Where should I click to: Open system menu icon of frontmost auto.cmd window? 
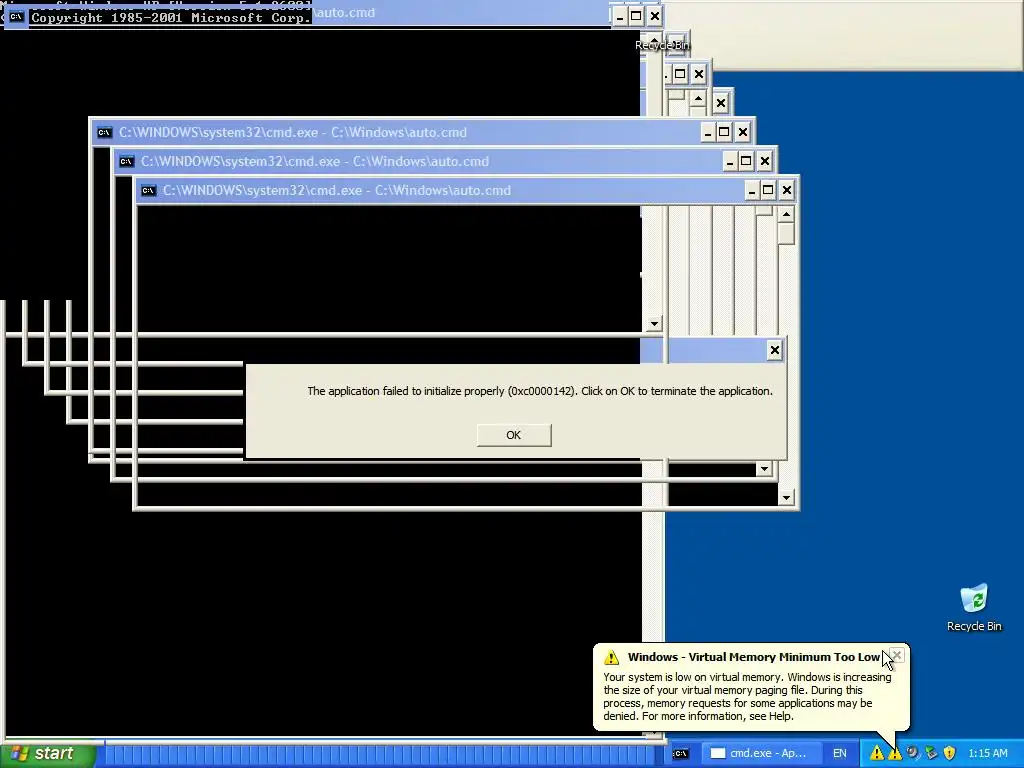click(x=149, y=191)
